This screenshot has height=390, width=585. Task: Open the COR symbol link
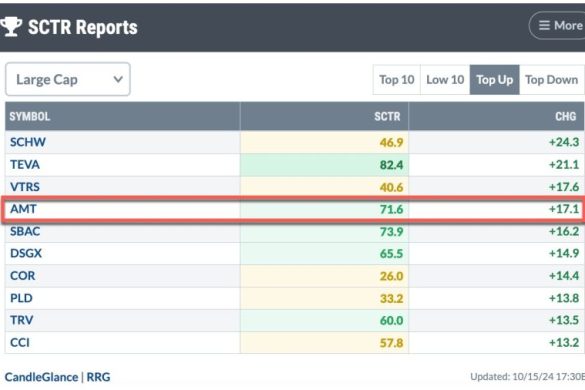[23, 276]
